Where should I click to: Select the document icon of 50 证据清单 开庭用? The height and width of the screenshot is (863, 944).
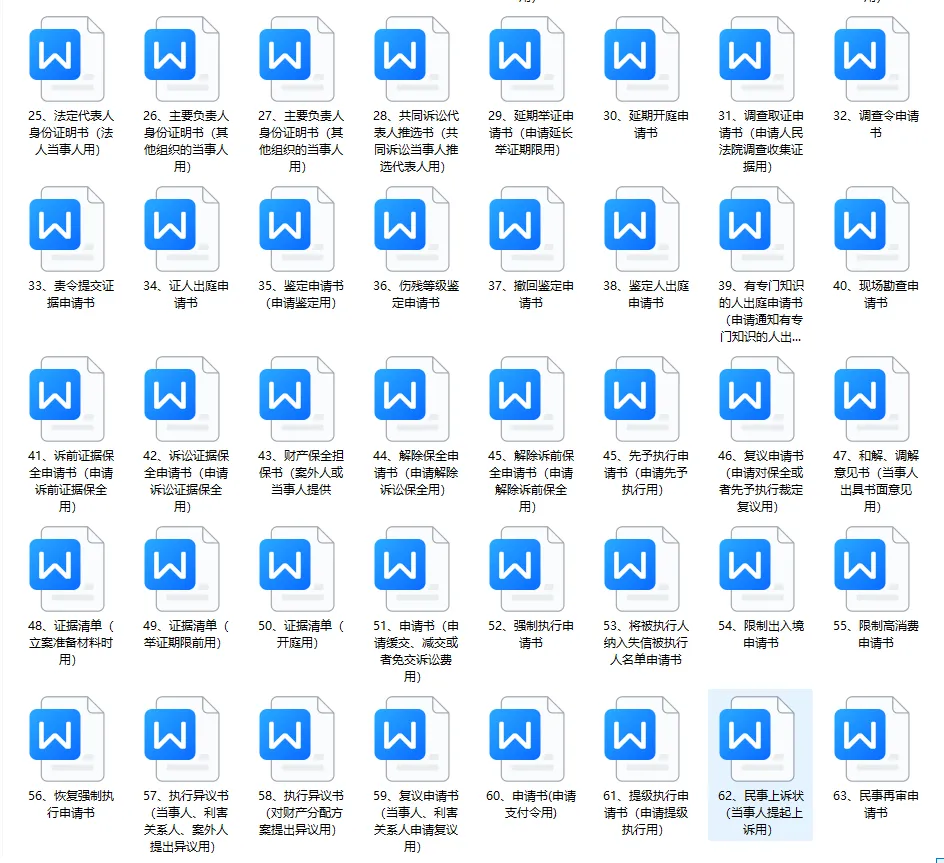pyautogui.click(x=297, y=569)
